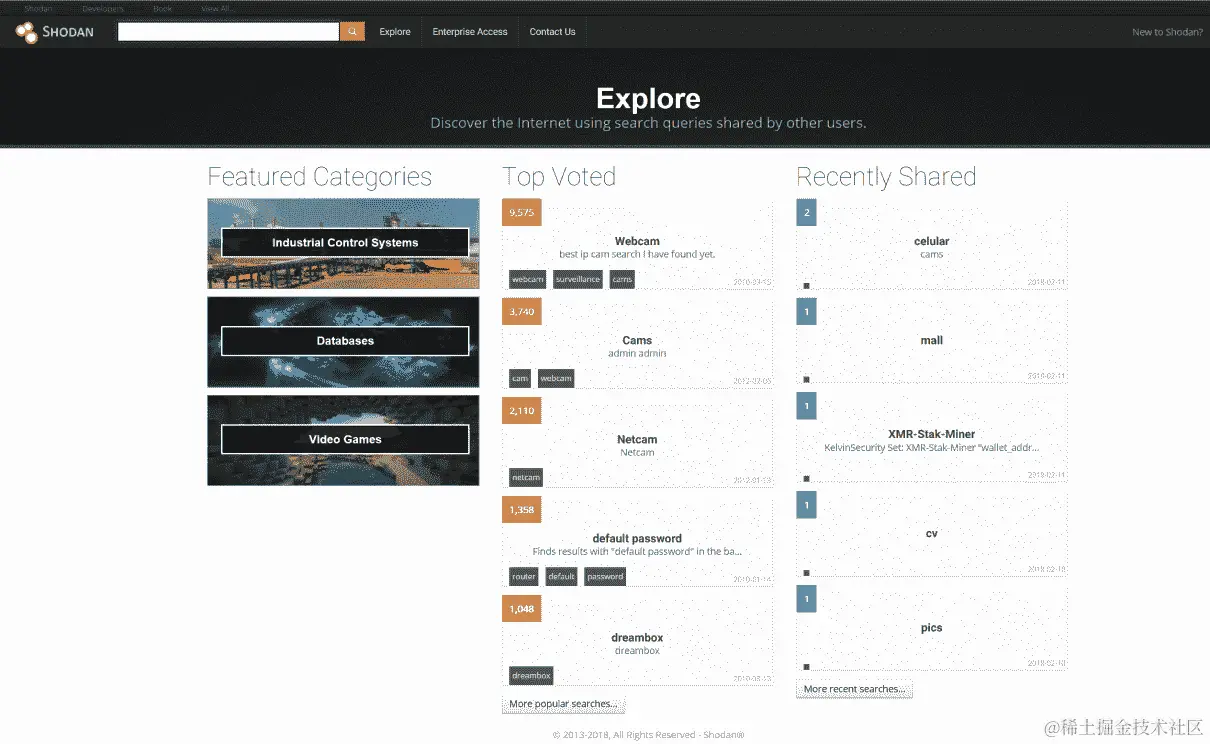Screen dimensions: 1210x744
Task: Open the Cams top voted search
Action: (637, 340)
